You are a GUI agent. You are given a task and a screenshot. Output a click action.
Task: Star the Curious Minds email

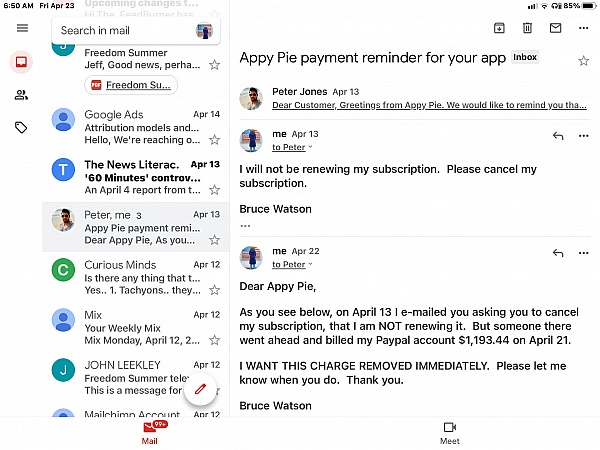point(214,290)
